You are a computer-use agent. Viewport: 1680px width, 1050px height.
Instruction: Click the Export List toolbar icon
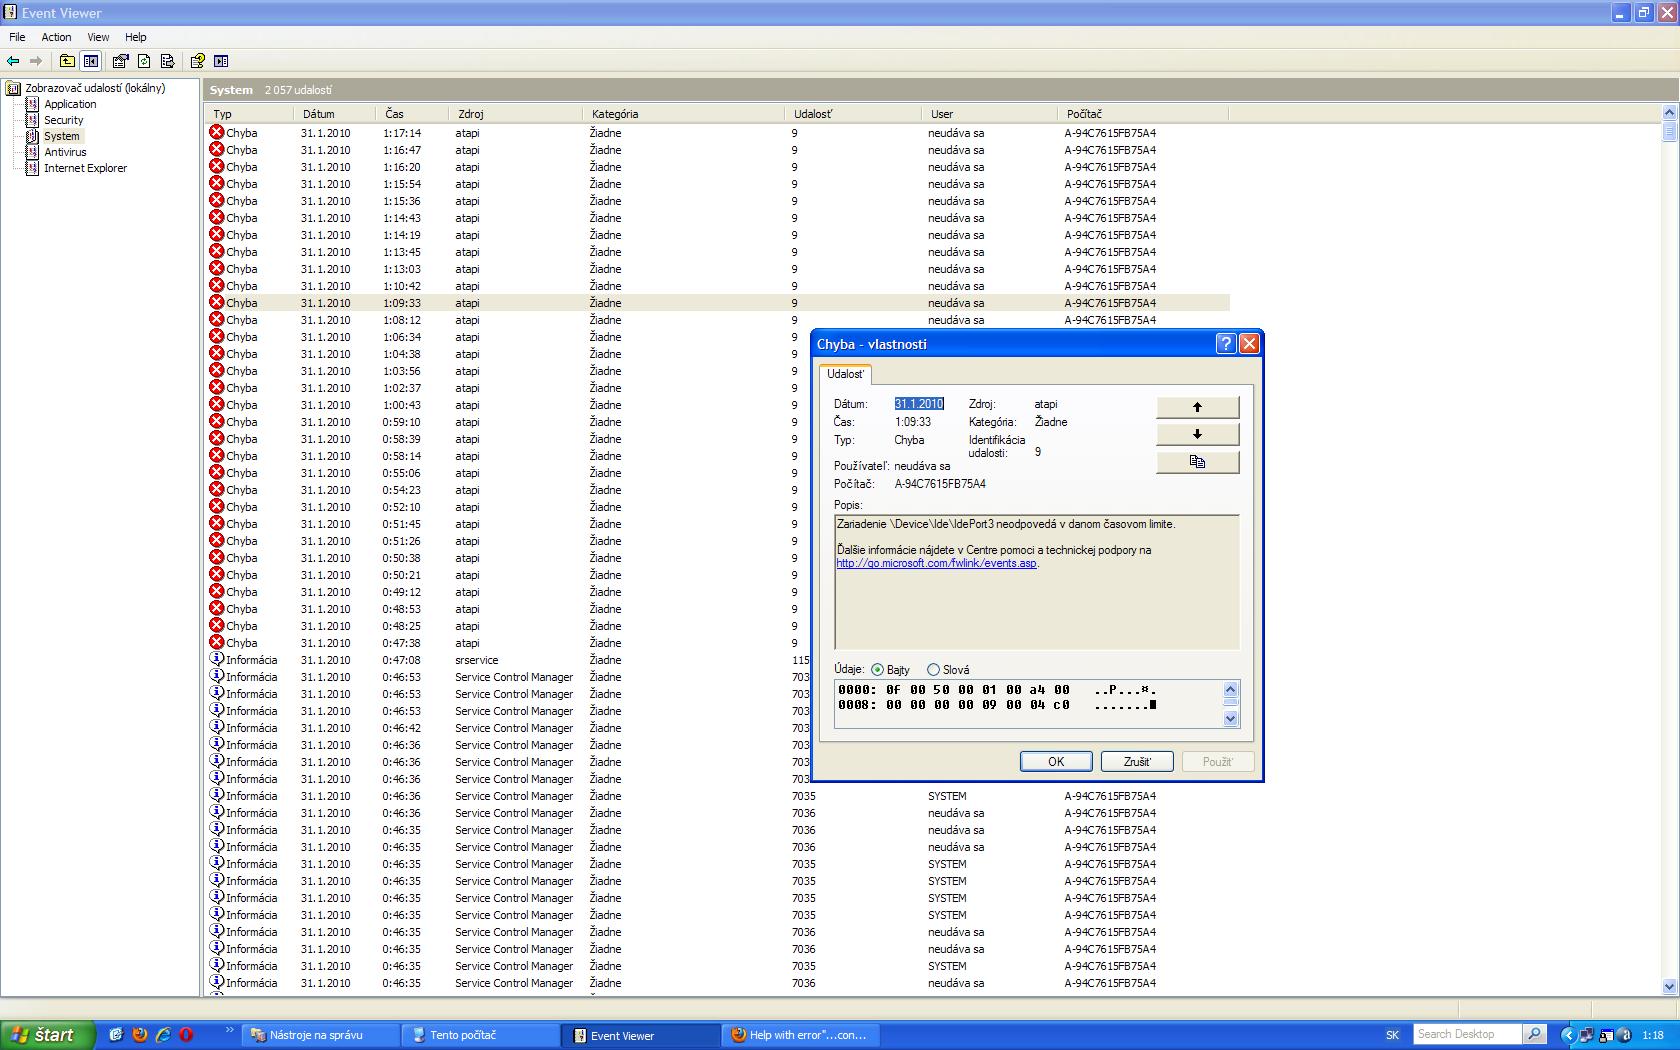coord(167,61)
